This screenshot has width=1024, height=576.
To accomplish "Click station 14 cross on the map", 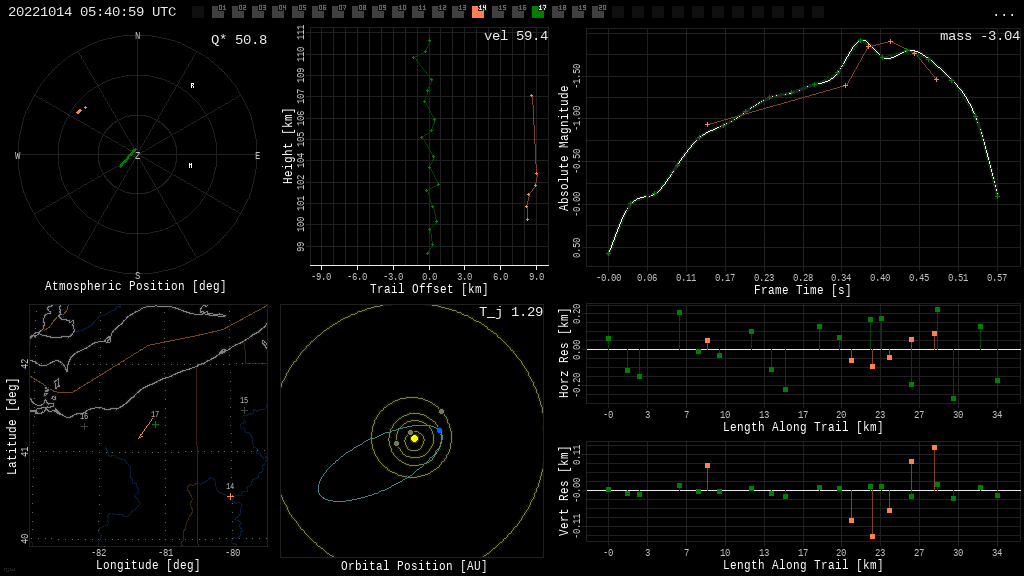I will pos(231,497).
